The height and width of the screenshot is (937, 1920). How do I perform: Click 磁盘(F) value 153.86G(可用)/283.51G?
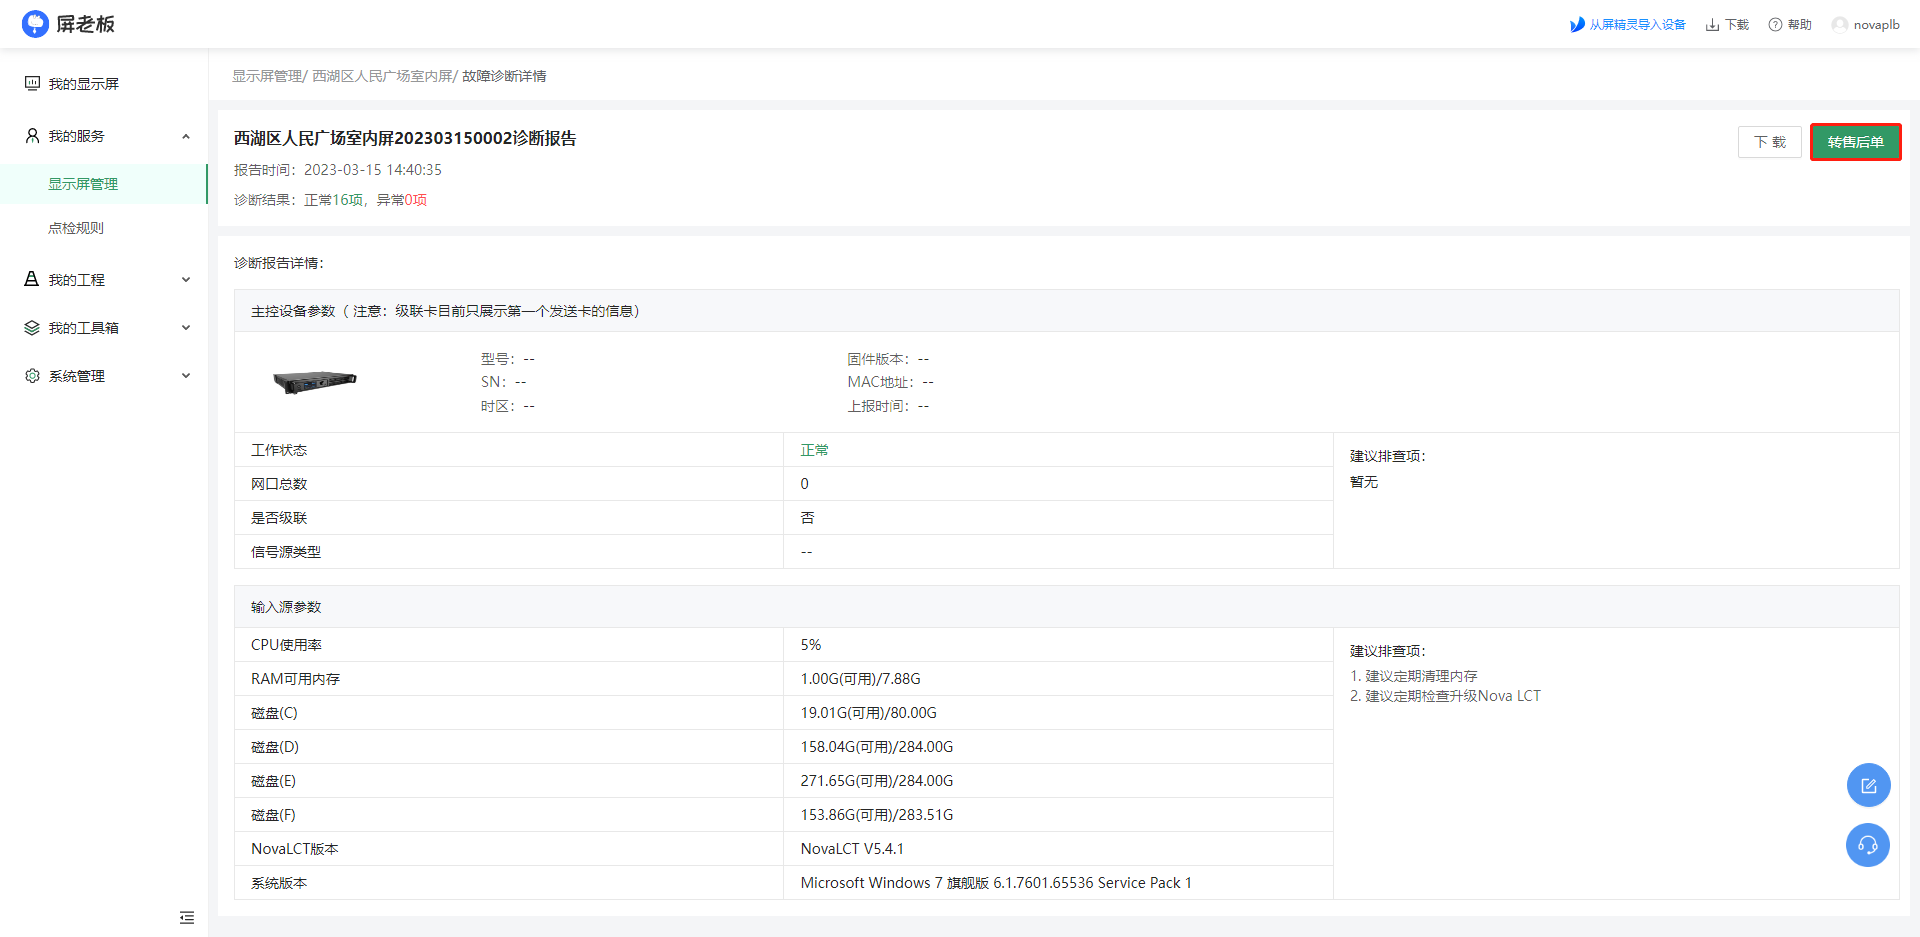click(x=877, y=815)
